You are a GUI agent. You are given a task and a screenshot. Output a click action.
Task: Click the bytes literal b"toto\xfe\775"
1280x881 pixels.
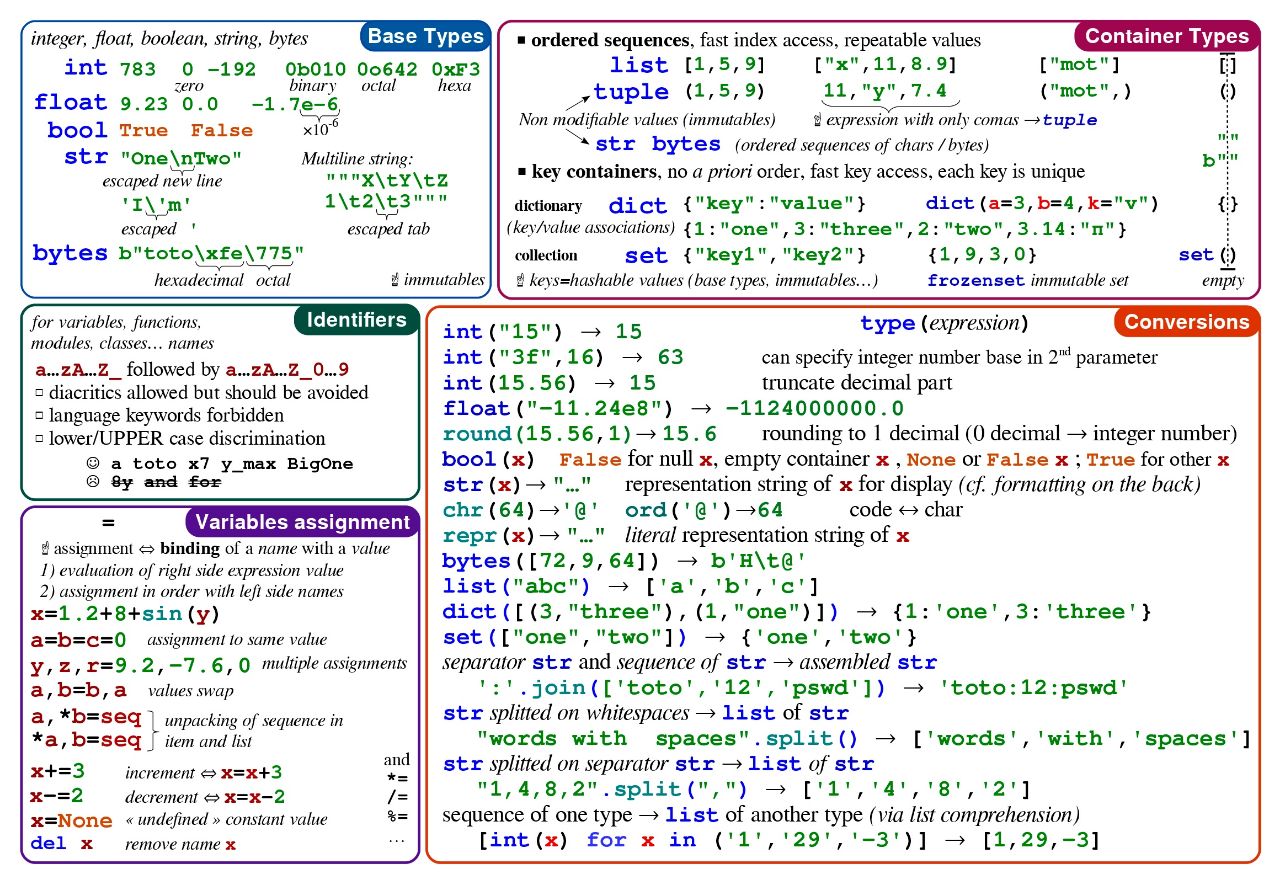(x=212, y=253)
